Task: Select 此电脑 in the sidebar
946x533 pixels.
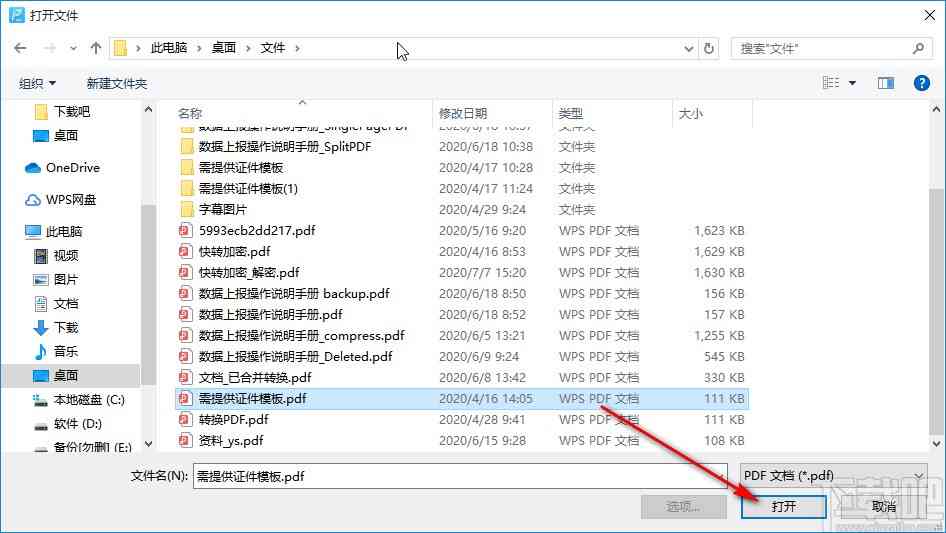Action: tap(63, 232)
